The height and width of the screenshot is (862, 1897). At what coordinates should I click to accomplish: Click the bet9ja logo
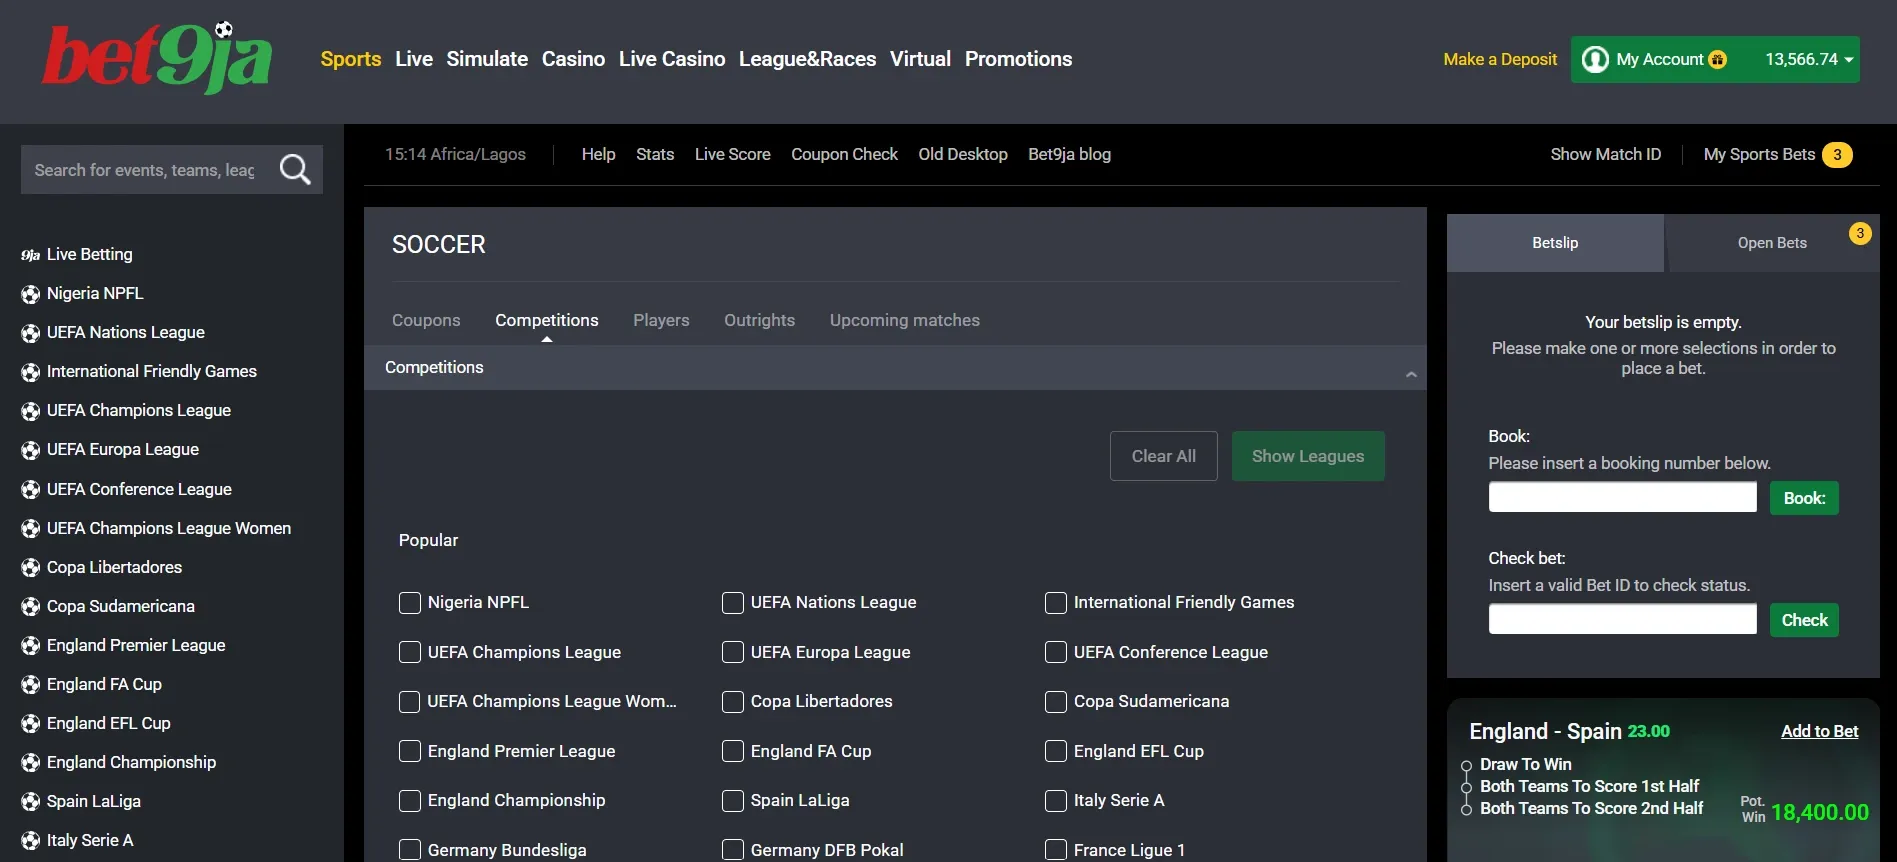[x=157, y=58]
